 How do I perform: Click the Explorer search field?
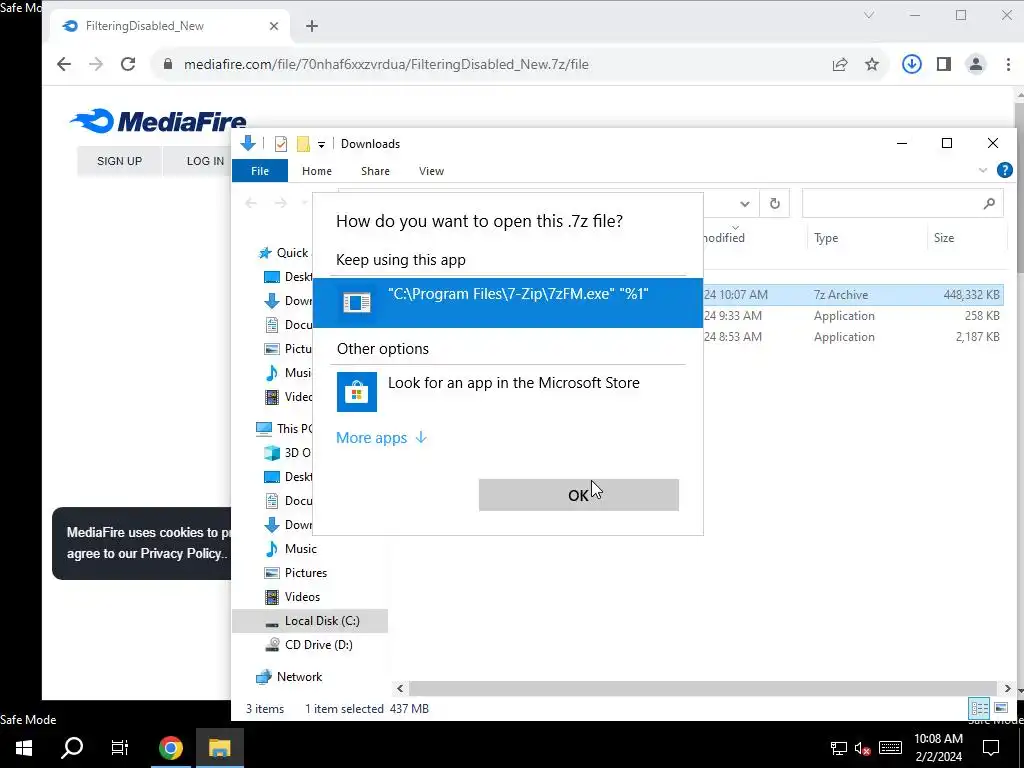[x=902, y=204]
